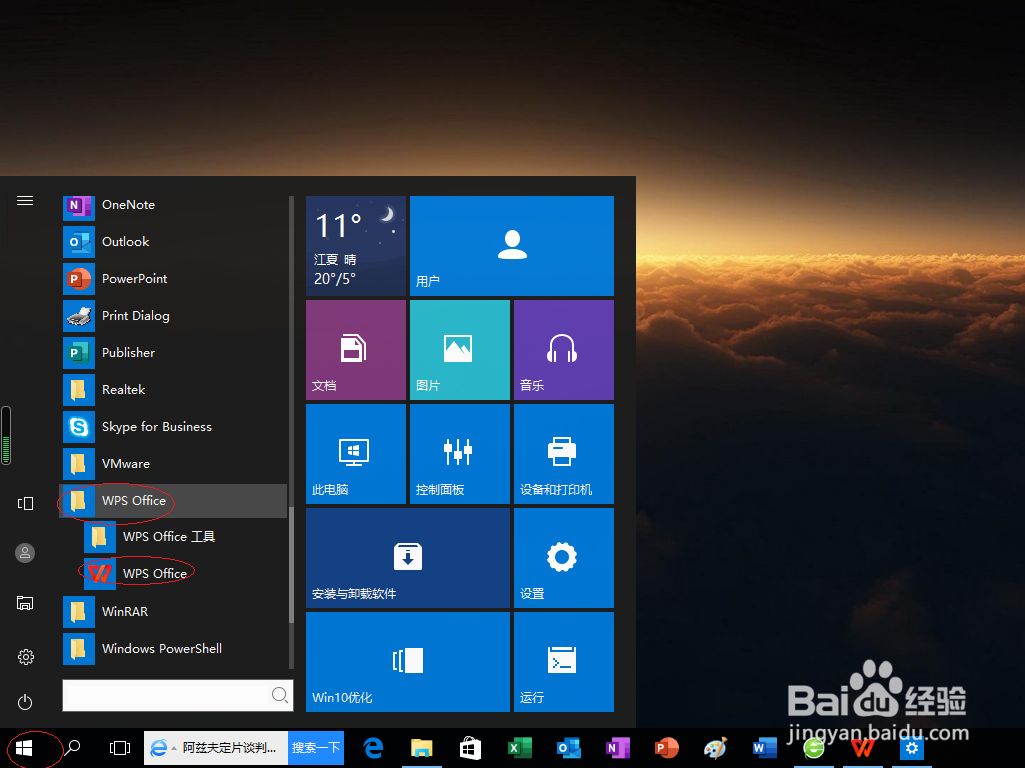Screen dimensions: 1025x768
Task: Launch Outlook from the Start menu list
Action: 175,242
